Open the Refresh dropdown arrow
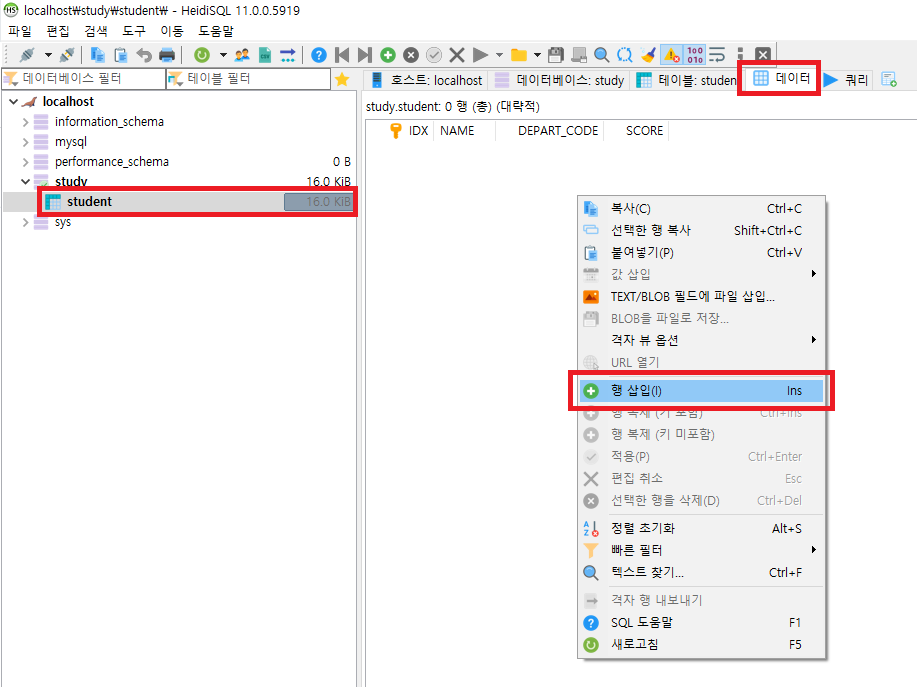917x687 pixels. tap(223, 55)
